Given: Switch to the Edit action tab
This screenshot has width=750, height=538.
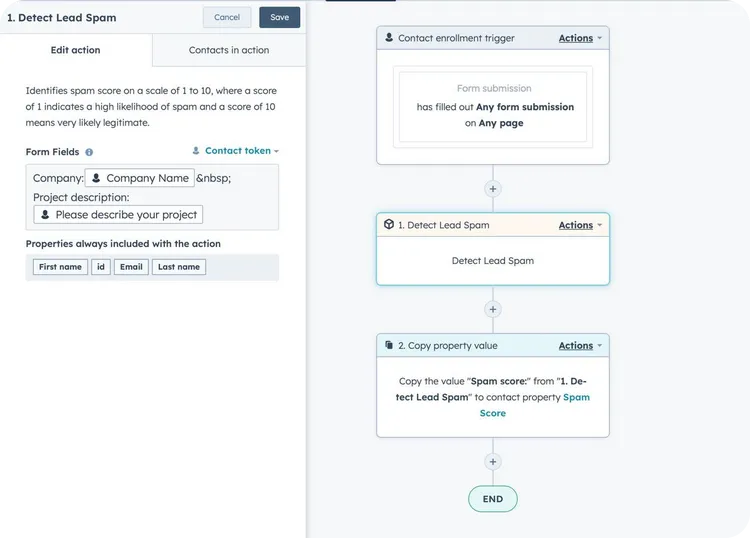Looking at the screenshot, I should click(76, 50).
